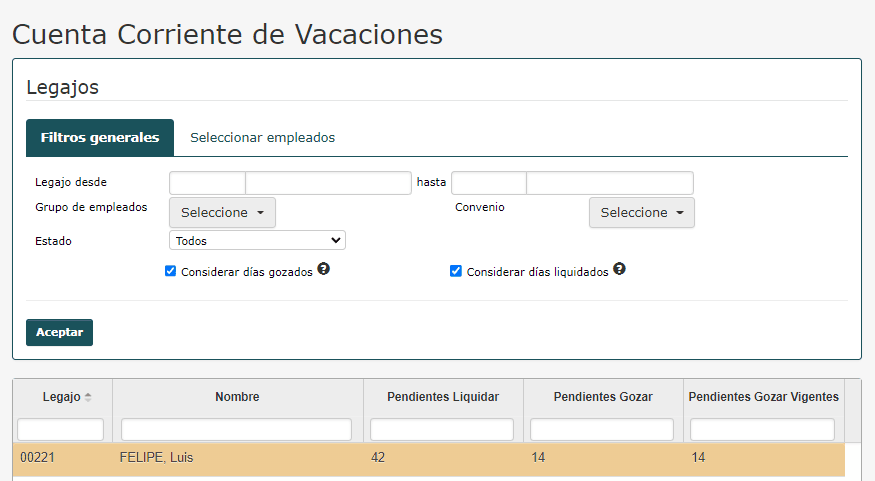Open Convenio Seleccione dropdown
Viewport: 875px width, 481px height.
pyautogui.click(x=642, y=213)
